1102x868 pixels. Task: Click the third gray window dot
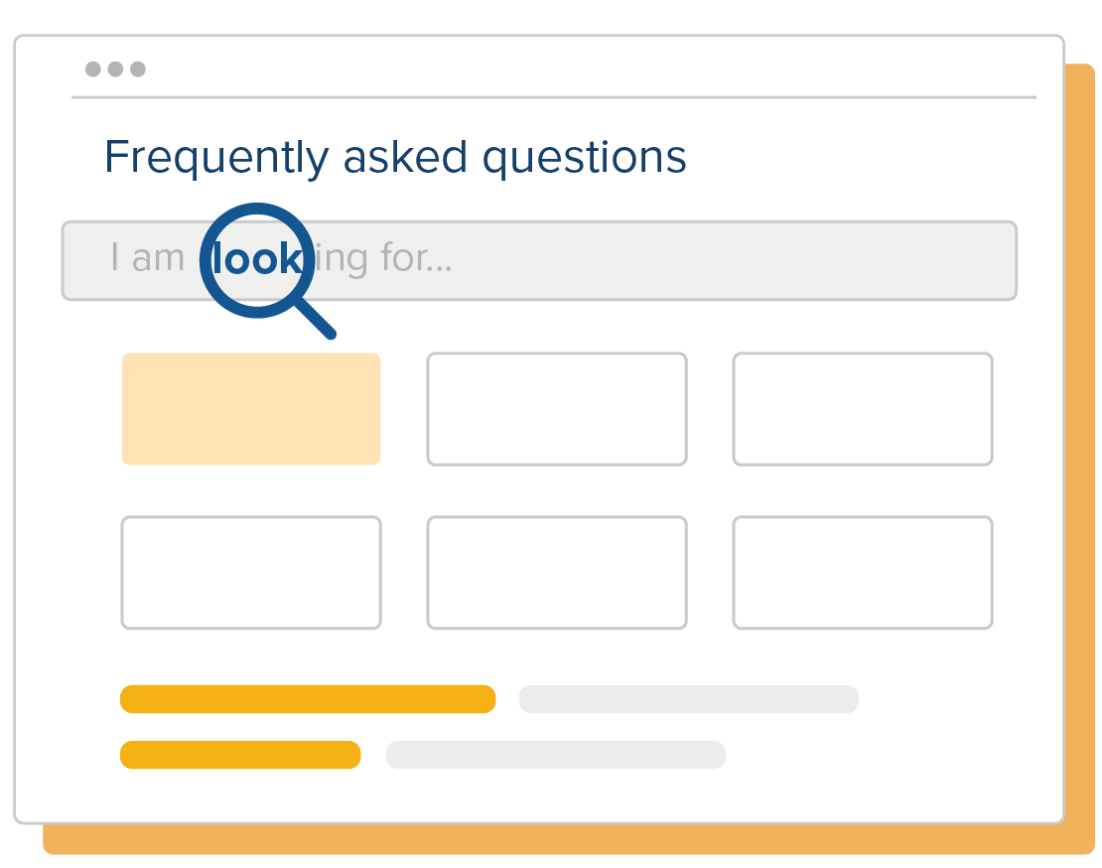point(138,69)
